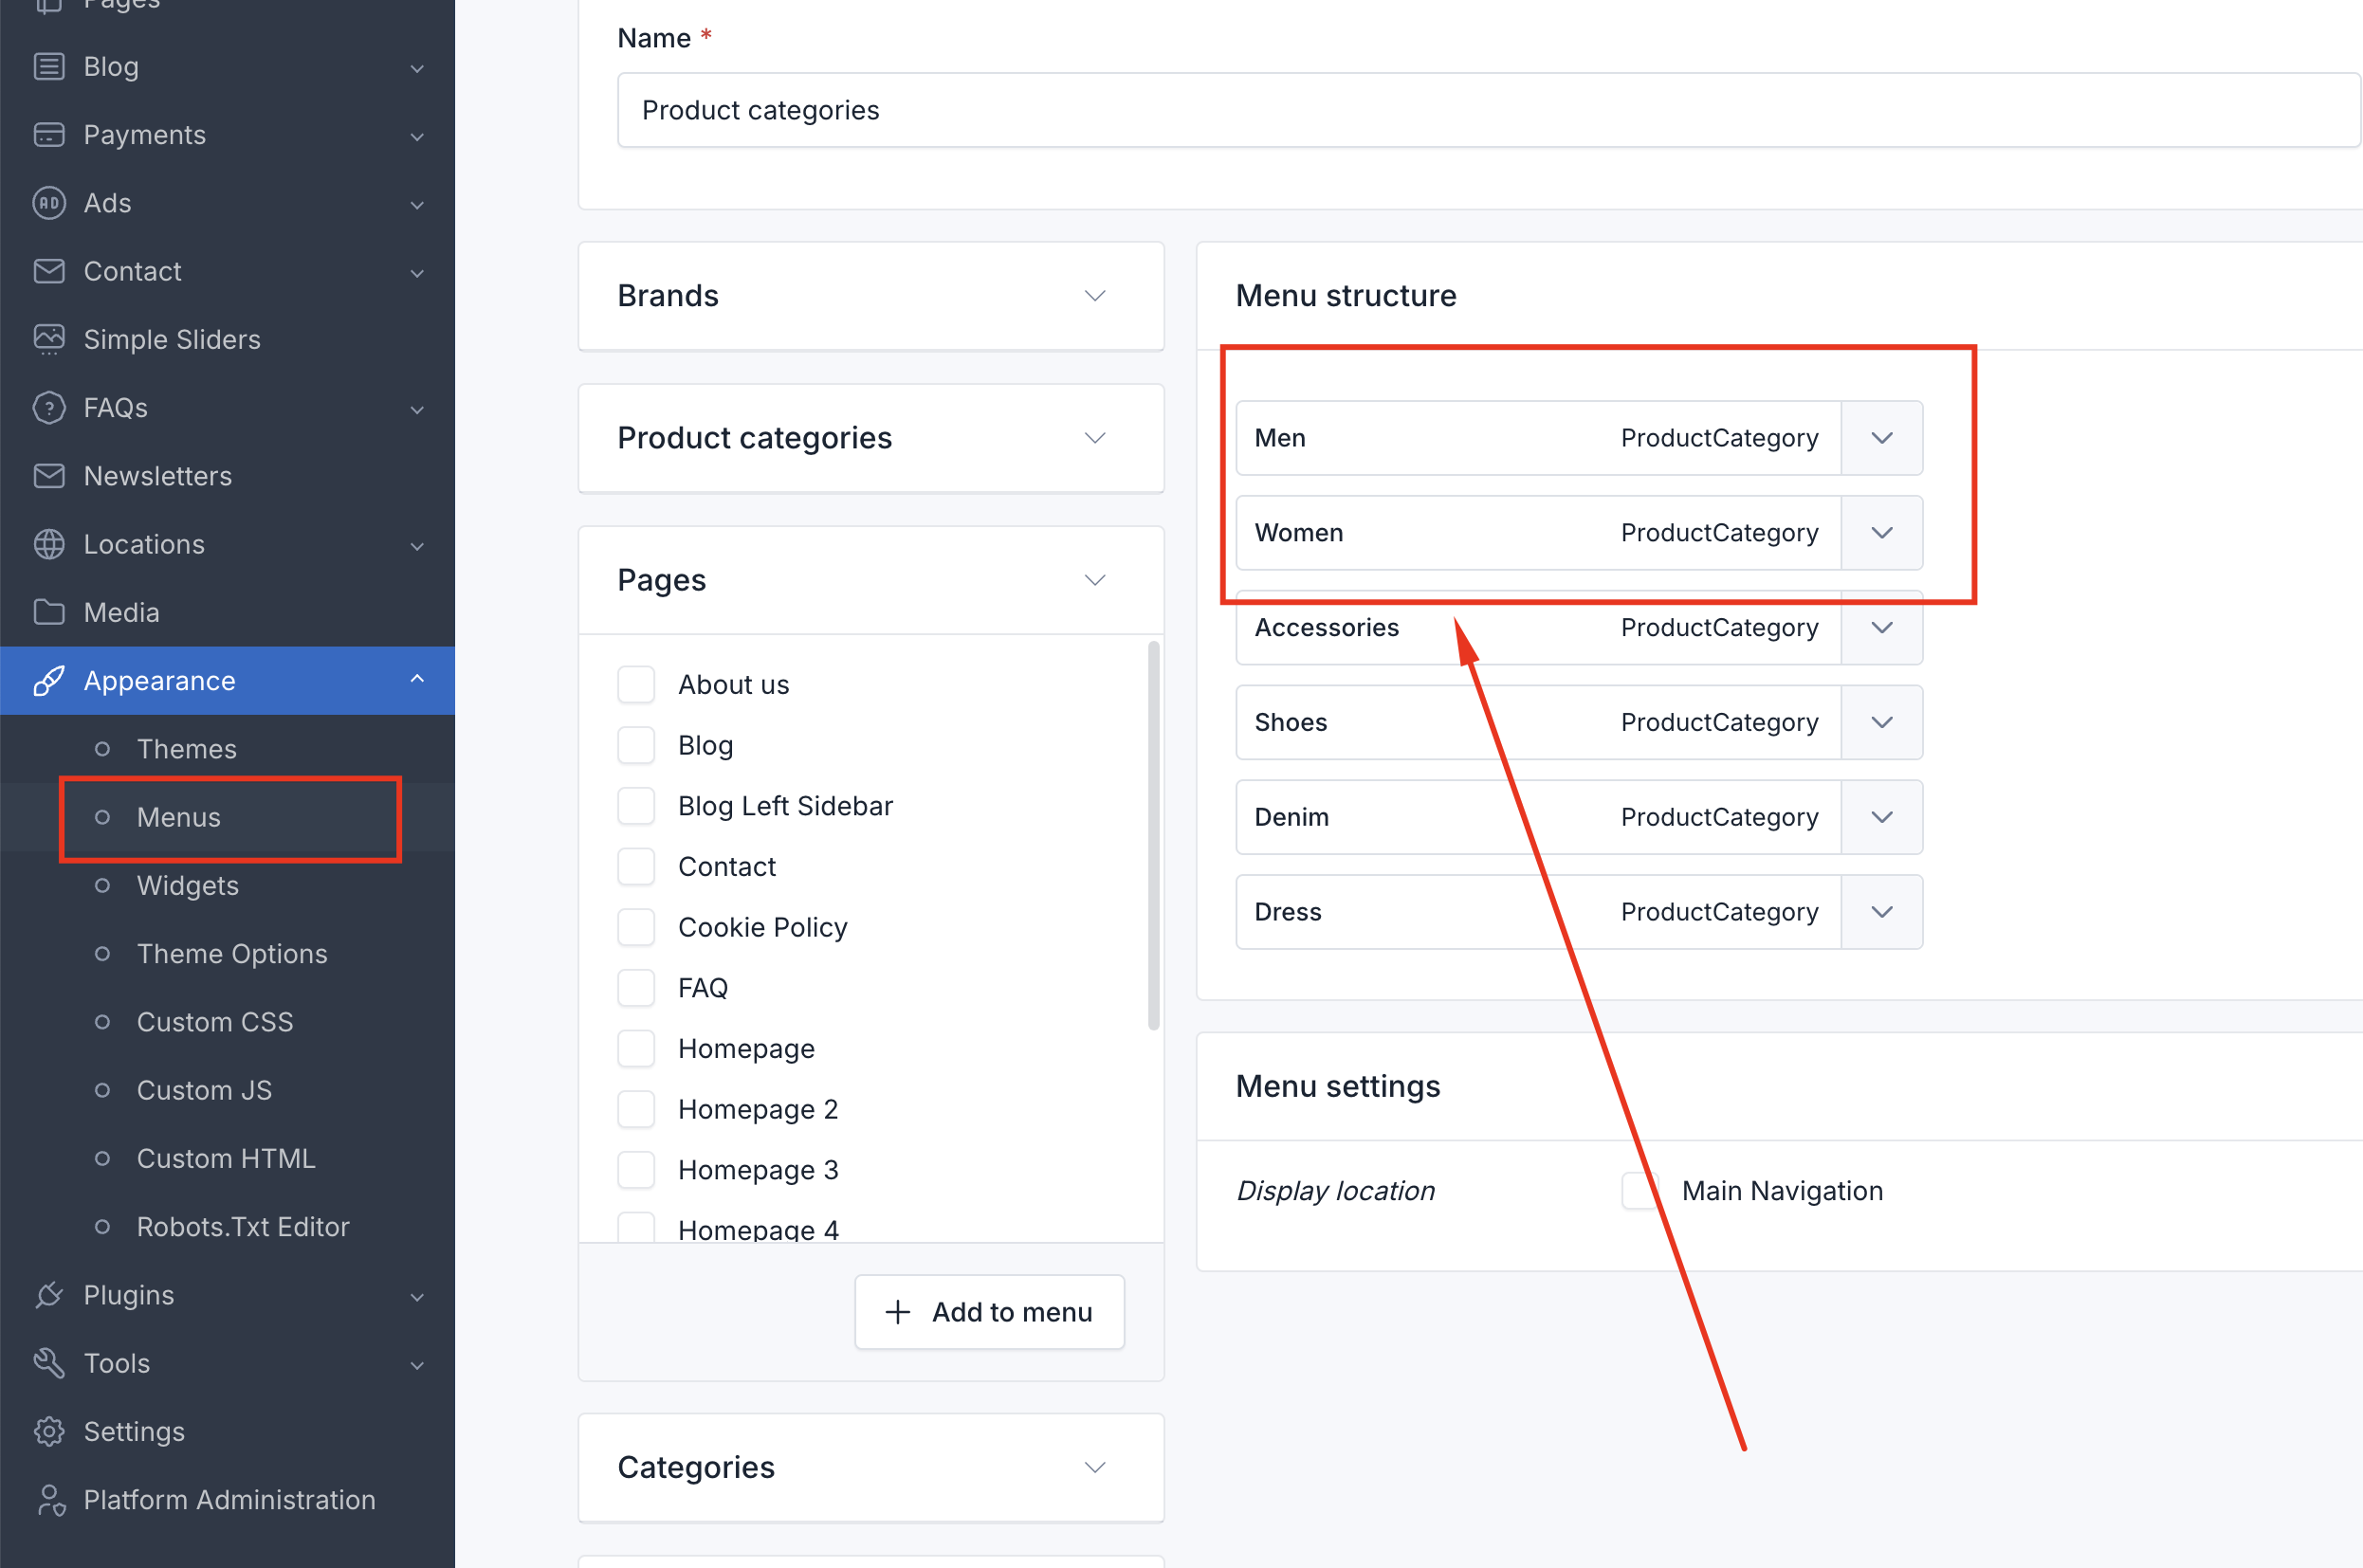The image size is (2363, 1568).
Task: Expand the Categories panel chevron
Action: click(1095, 1467)
